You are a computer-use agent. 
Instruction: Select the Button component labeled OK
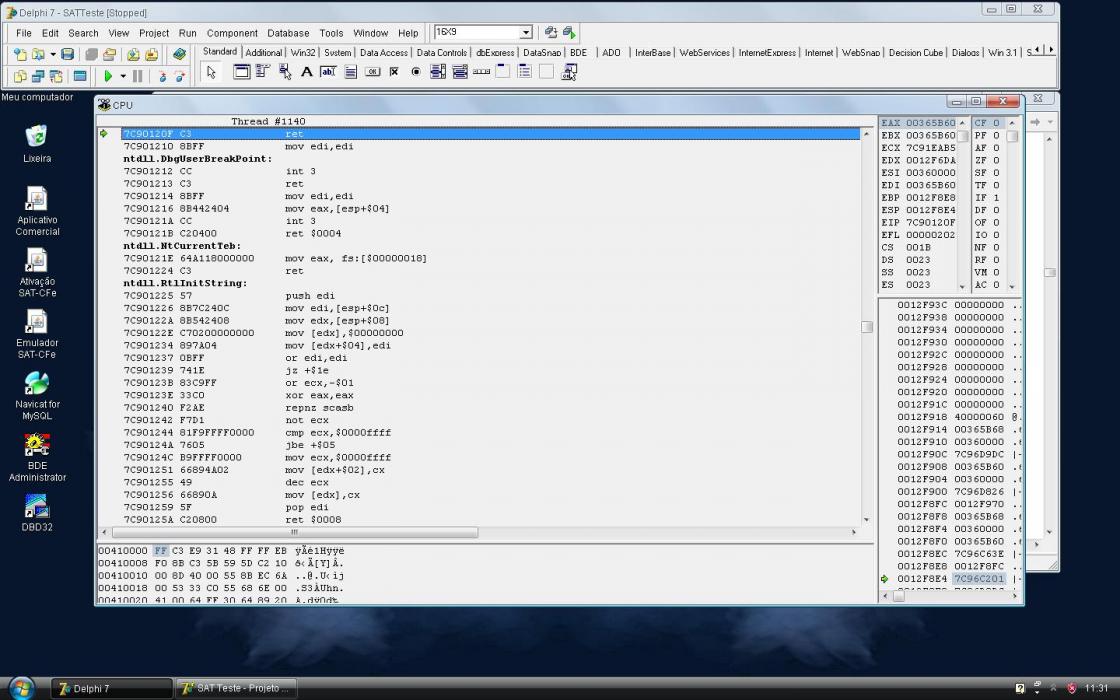coord(372,71)
